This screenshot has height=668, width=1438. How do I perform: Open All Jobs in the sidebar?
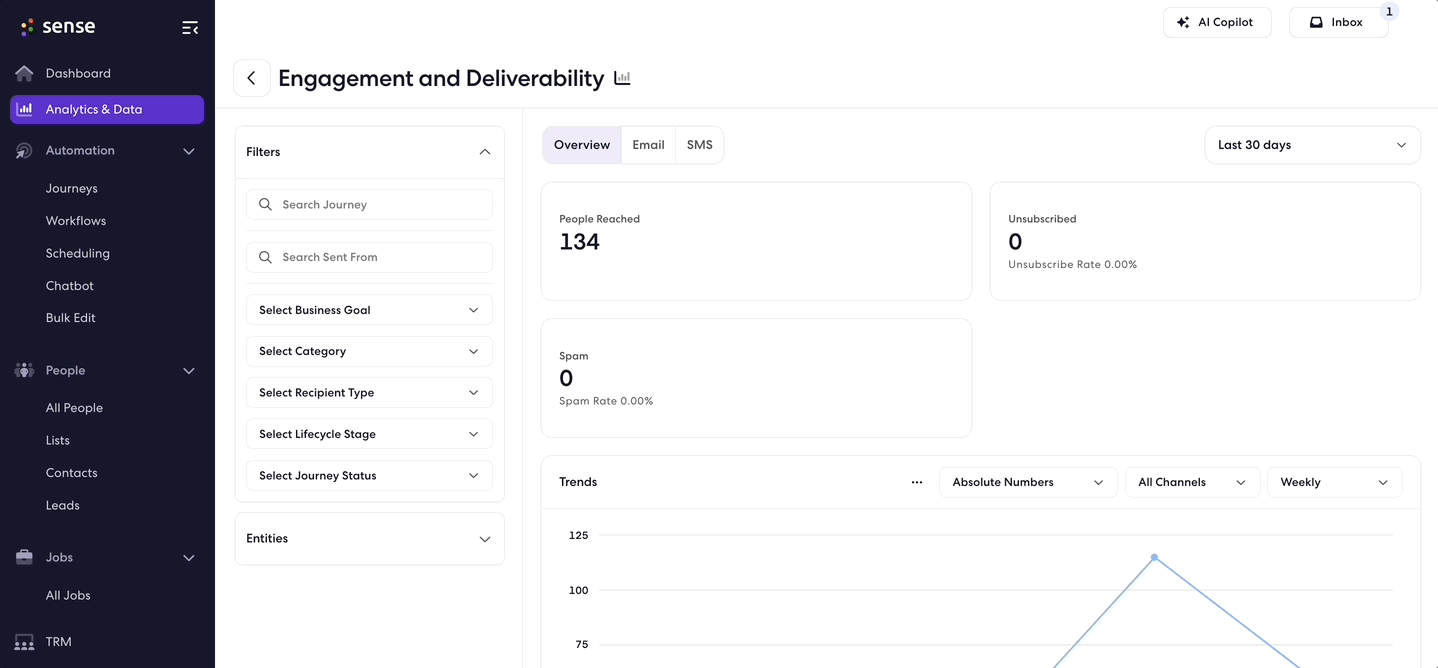[x=68, y=595]
